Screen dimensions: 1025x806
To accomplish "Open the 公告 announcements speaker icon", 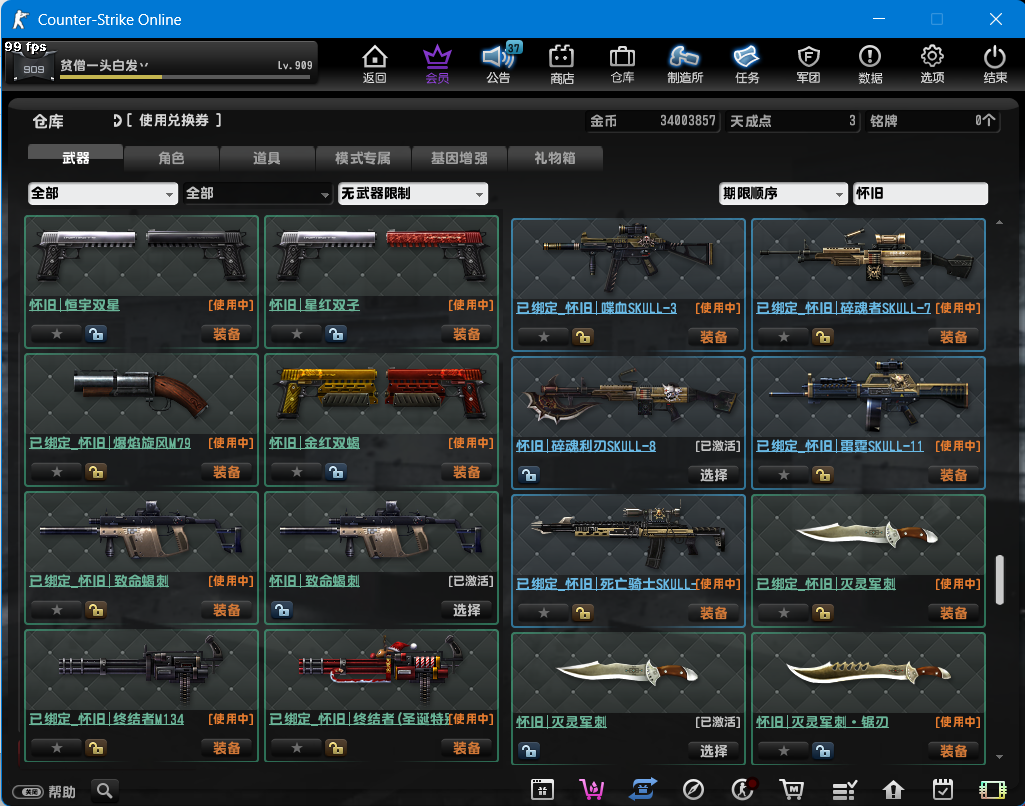I will 499,64.
